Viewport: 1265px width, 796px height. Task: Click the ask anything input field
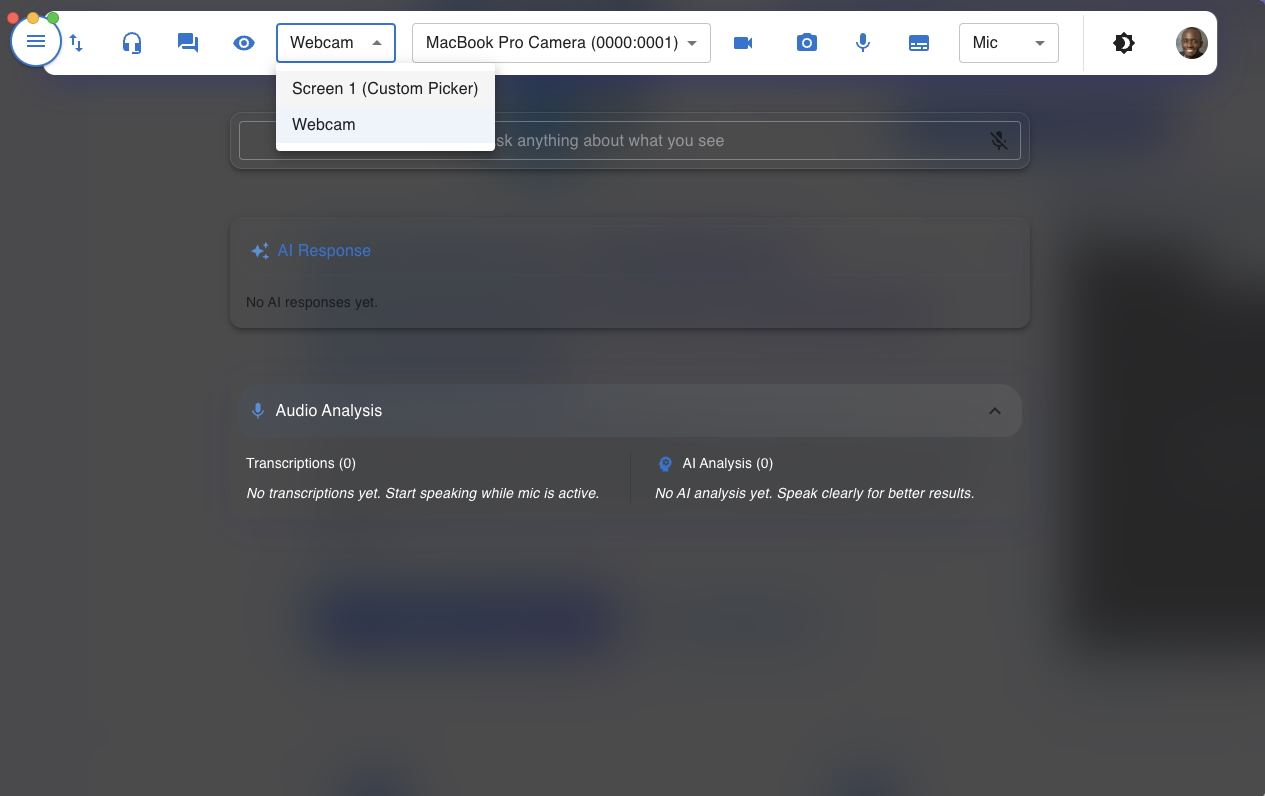(x=630, y=141)
